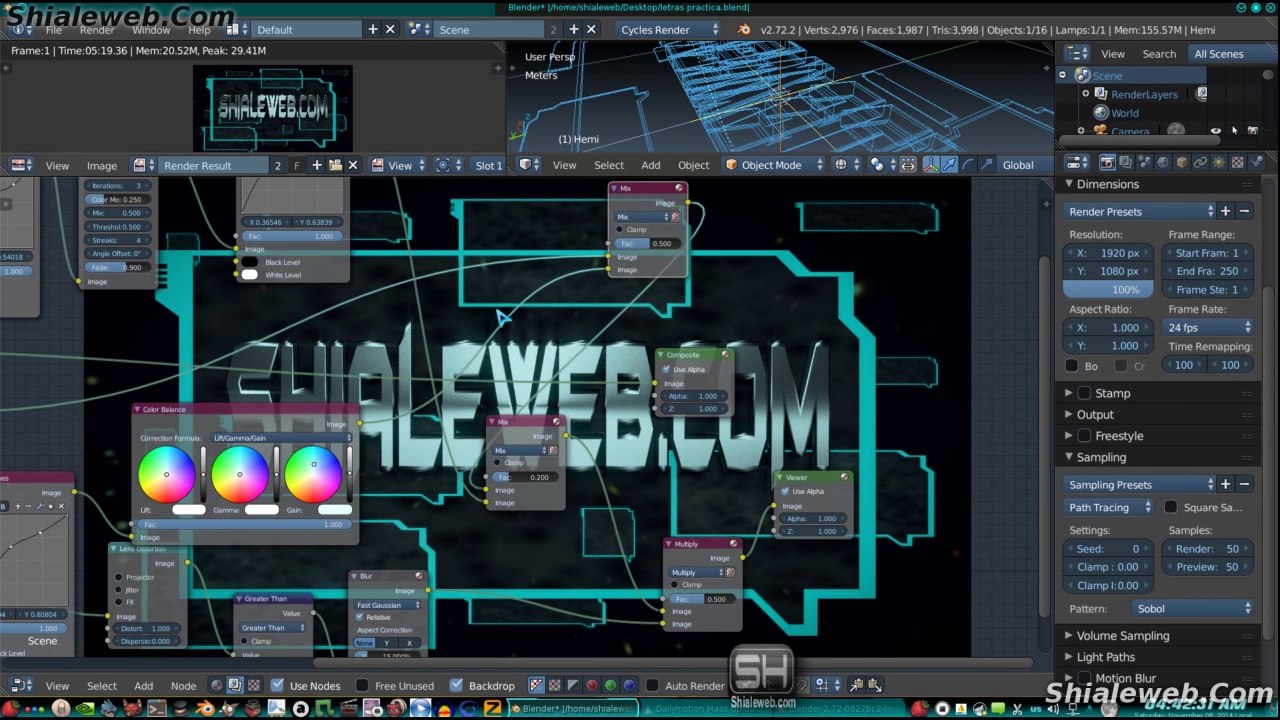The height and width of the screenshot is (720, 1280).
Task: Show backdrop red channel only
Action: (x=591, y=685)
